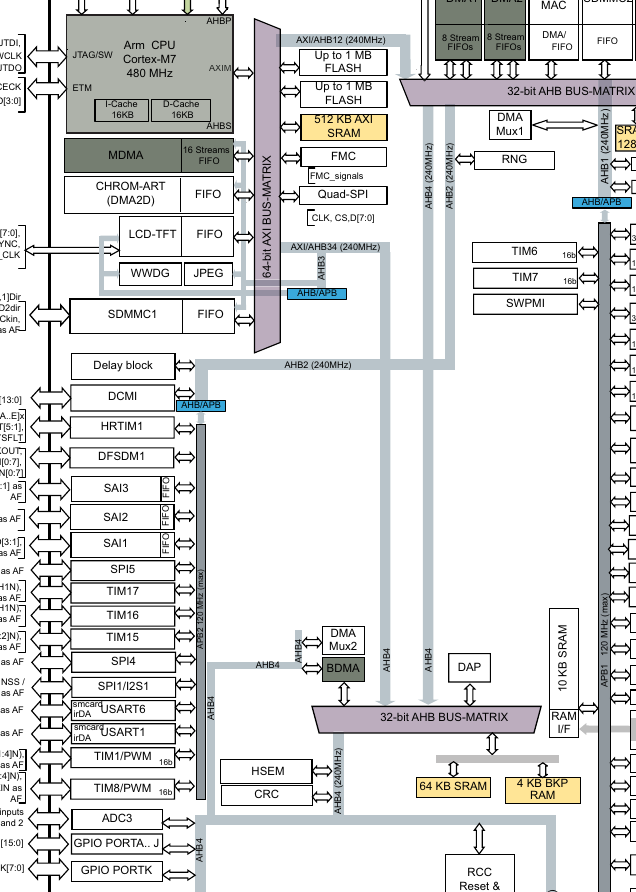
Task: Click the 64 KB SRAM box
Action: click(453, 787)
